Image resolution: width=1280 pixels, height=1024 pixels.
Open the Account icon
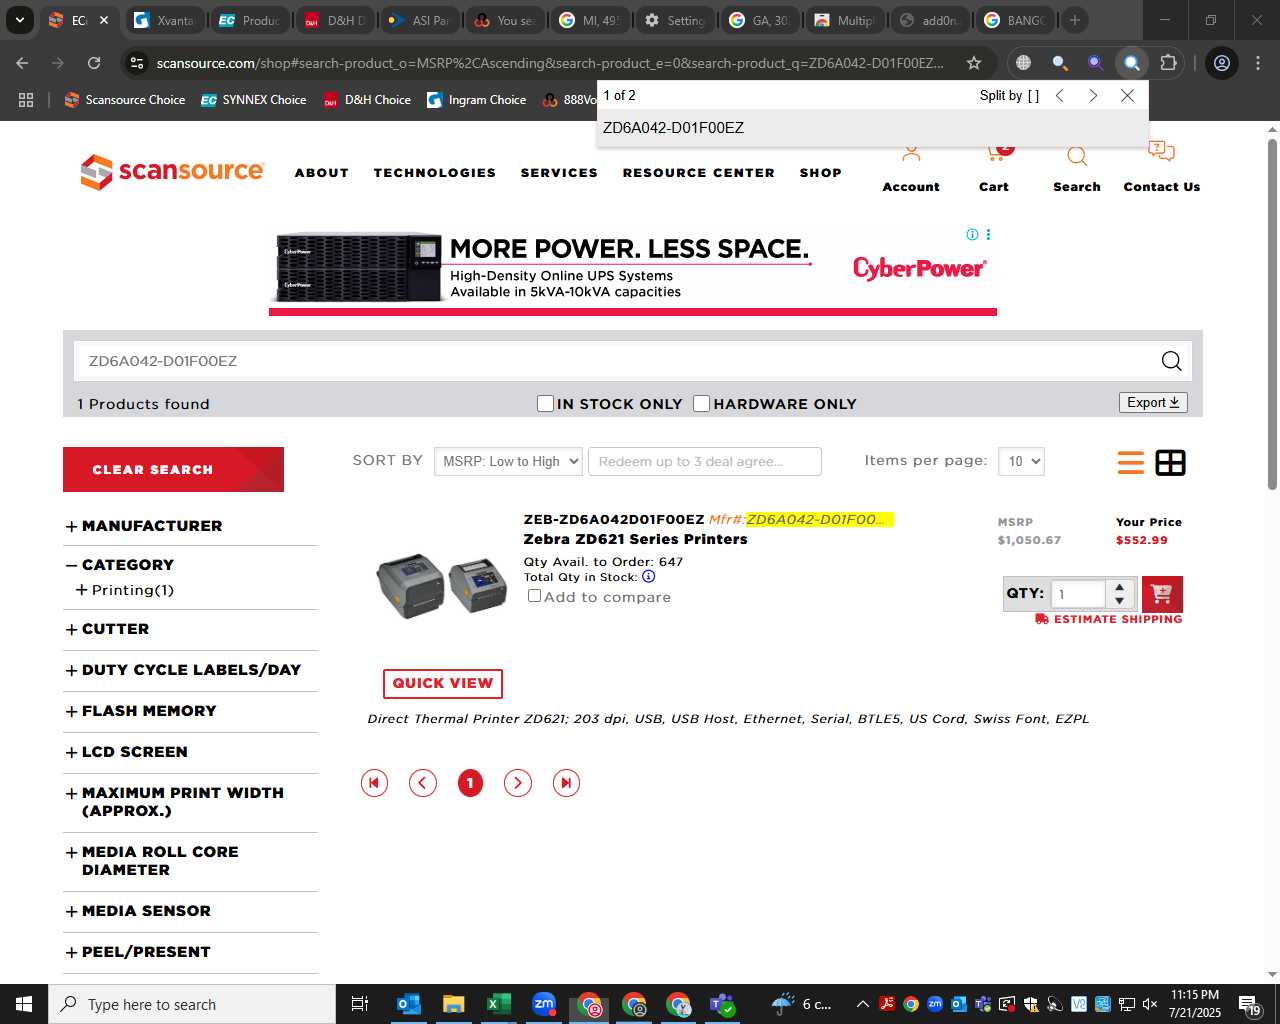(x=910, y=155)
